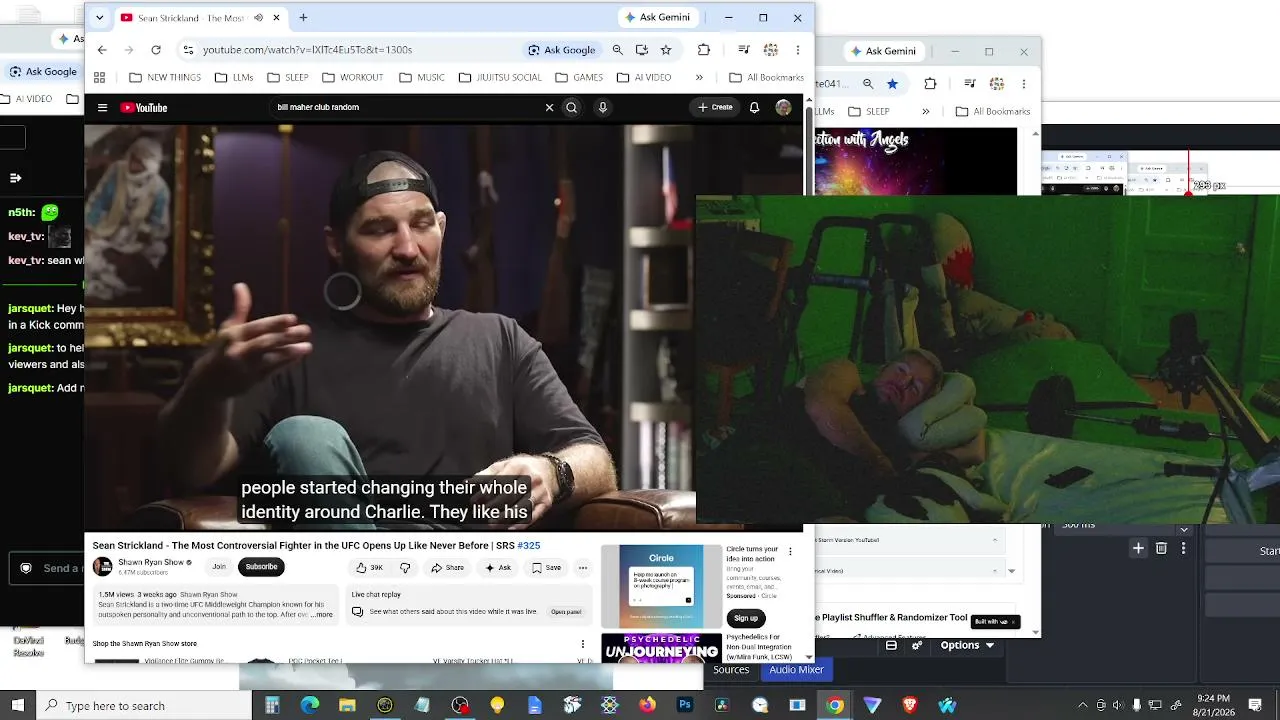
Task: Switch to the Sources tab
Action: (731, 670)
